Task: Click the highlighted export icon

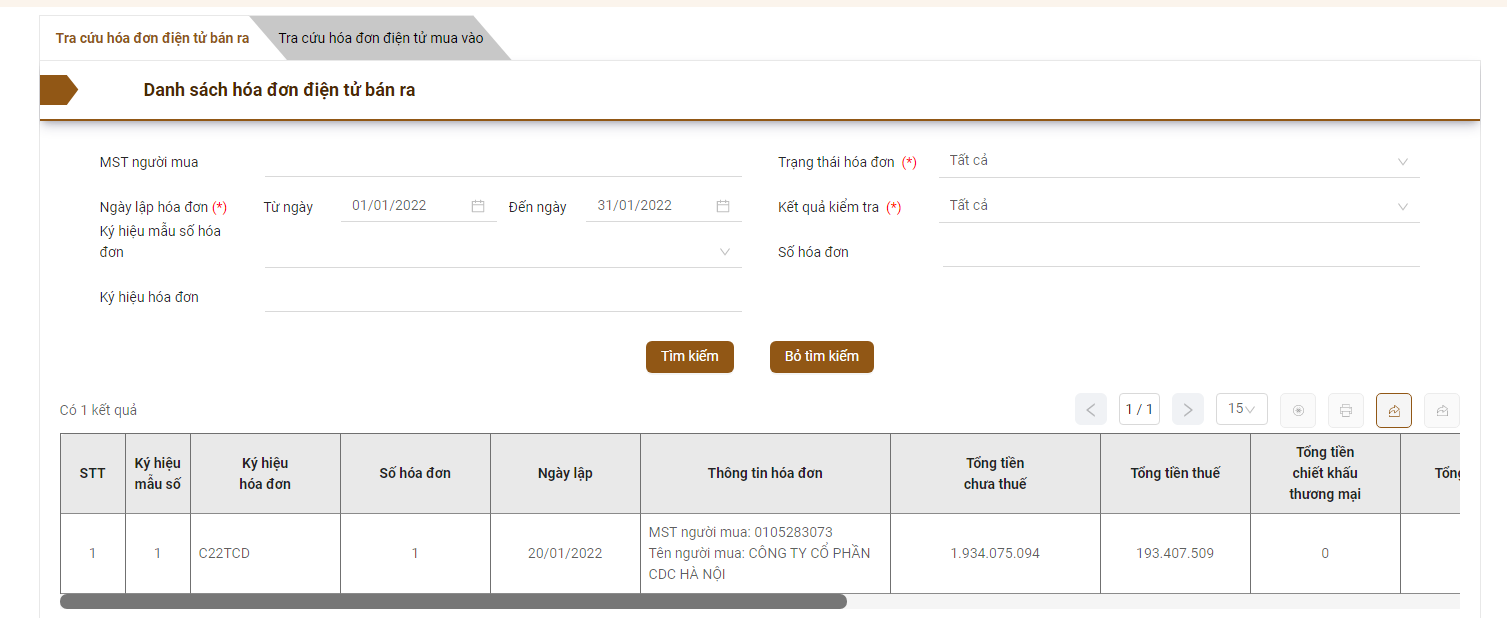Action: tap(1394, 410)
